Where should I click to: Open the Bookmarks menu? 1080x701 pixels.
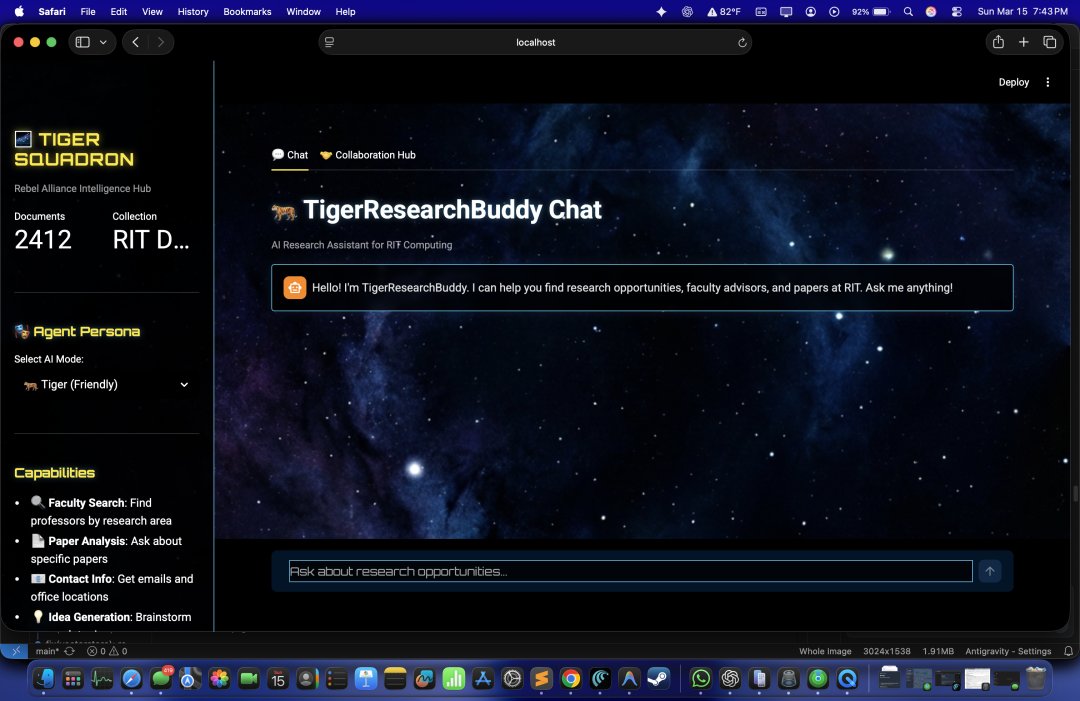point(247,12)
